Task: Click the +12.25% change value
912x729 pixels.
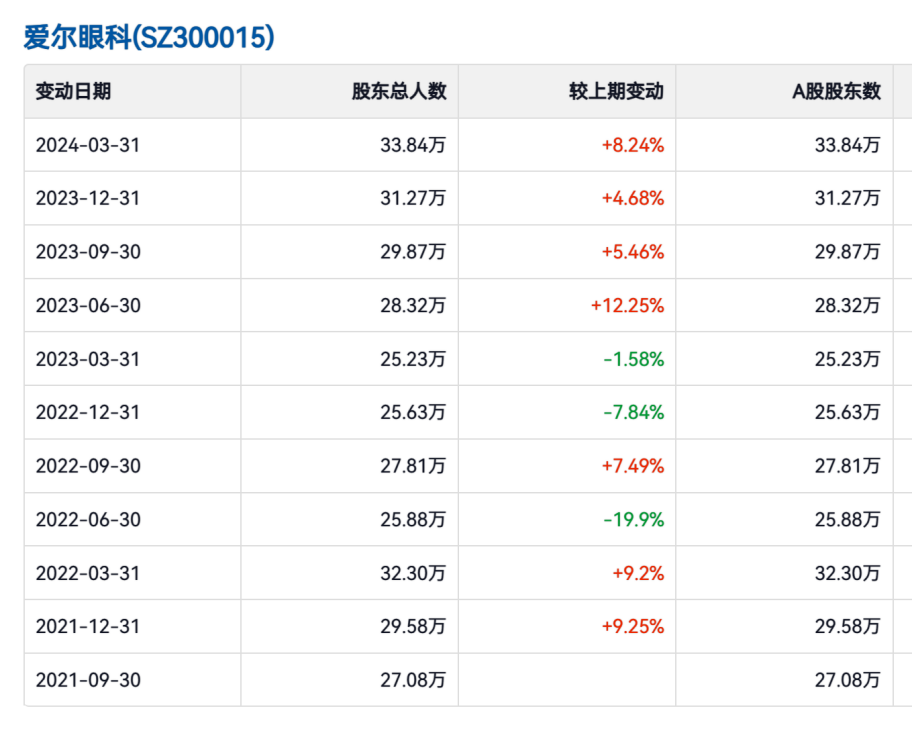Action: (x=627, y=305)
